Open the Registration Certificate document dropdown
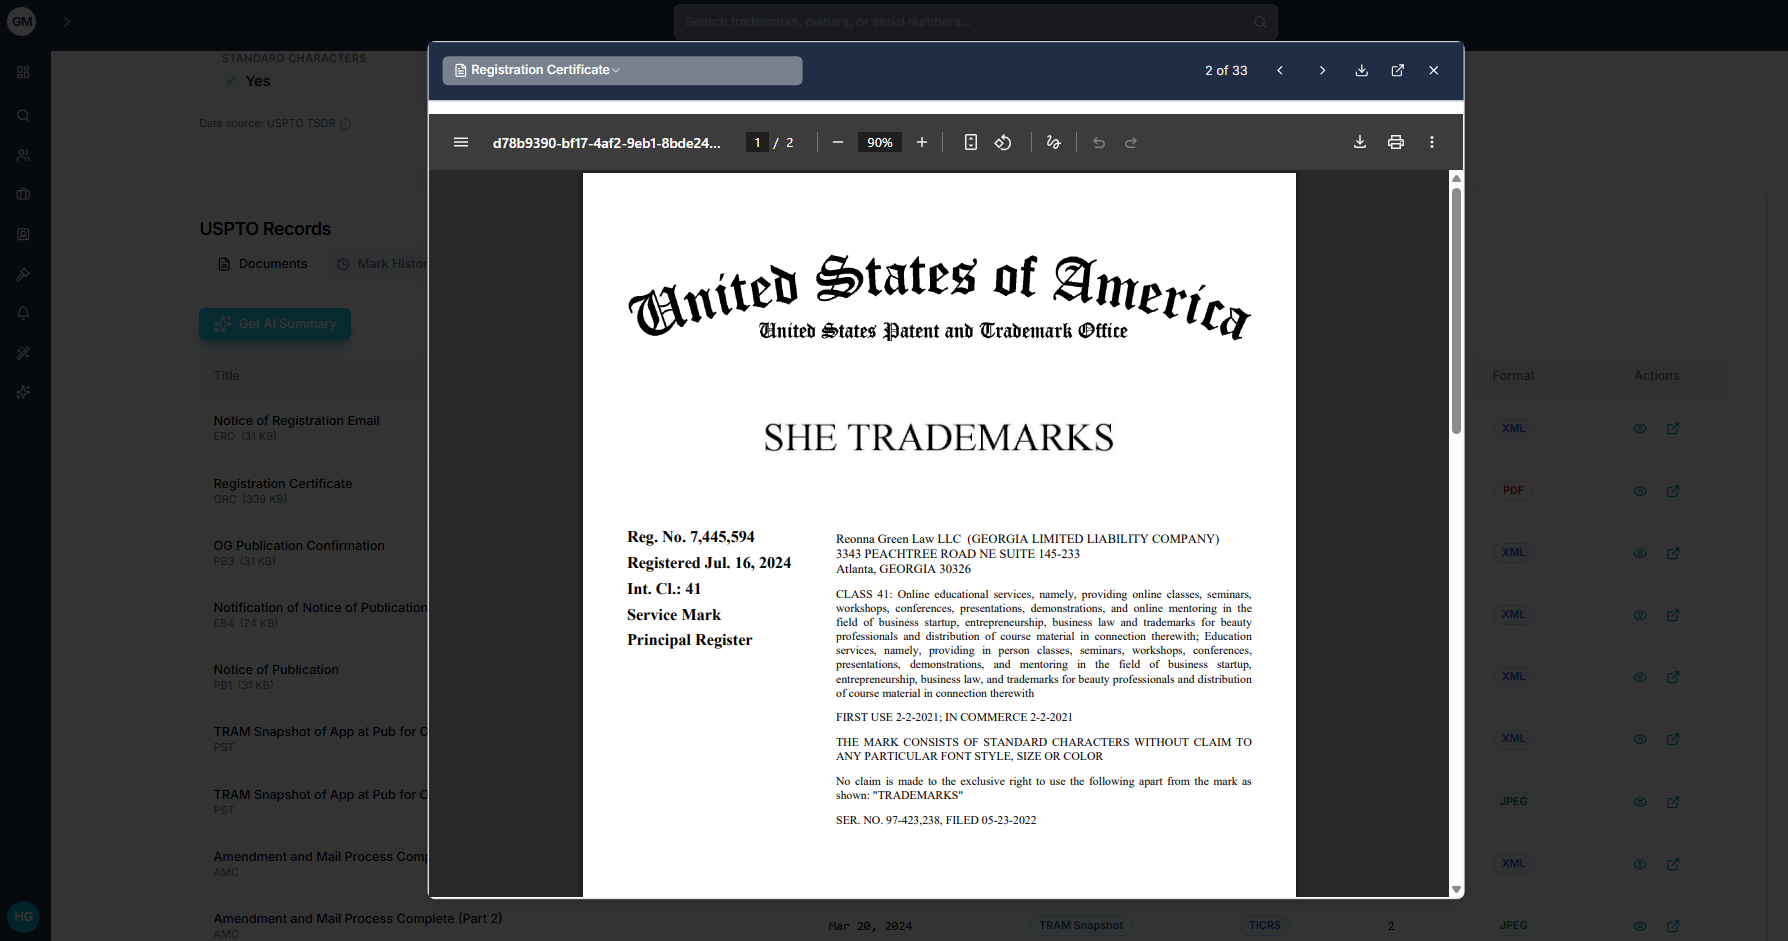 (622, 70)
